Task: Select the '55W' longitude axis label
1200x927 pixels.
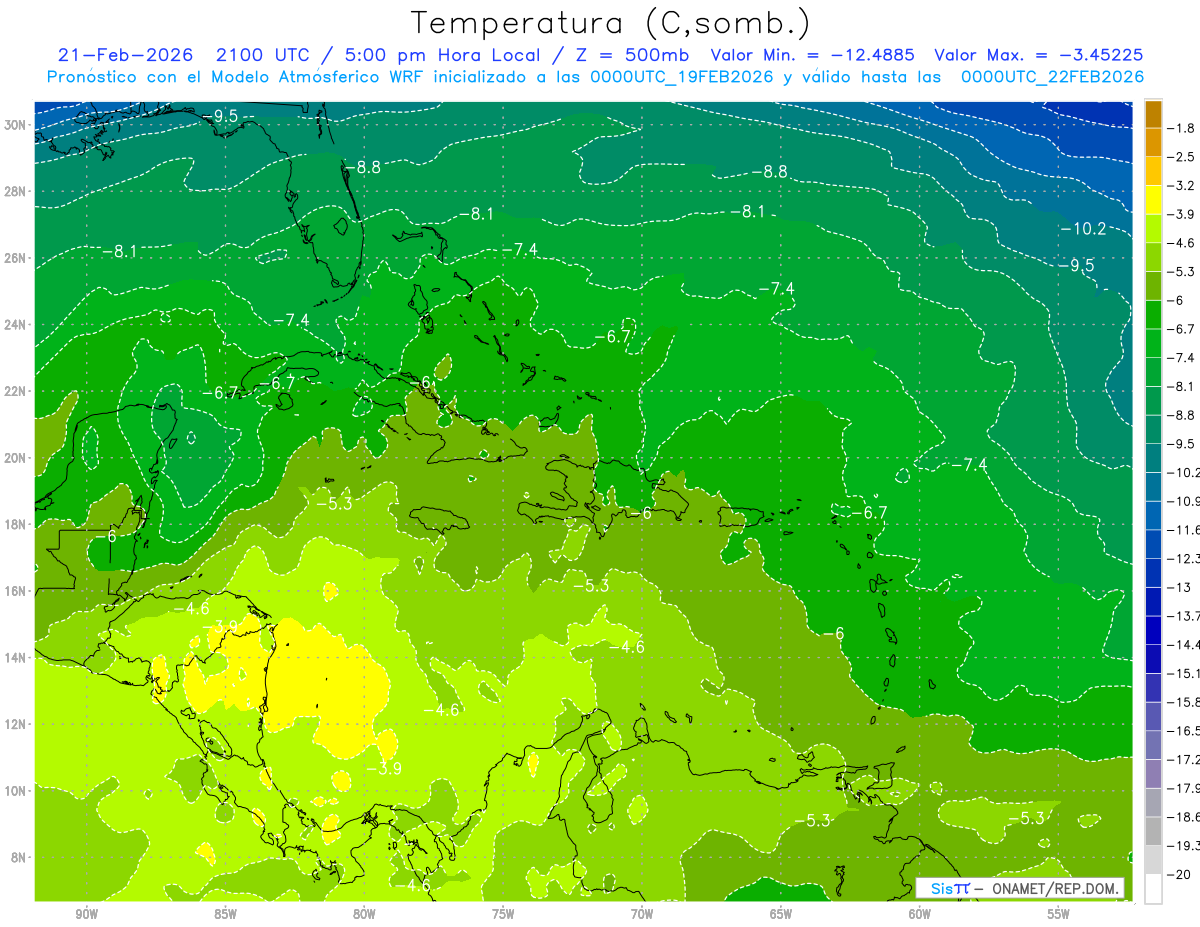Action: [1059, 914]
